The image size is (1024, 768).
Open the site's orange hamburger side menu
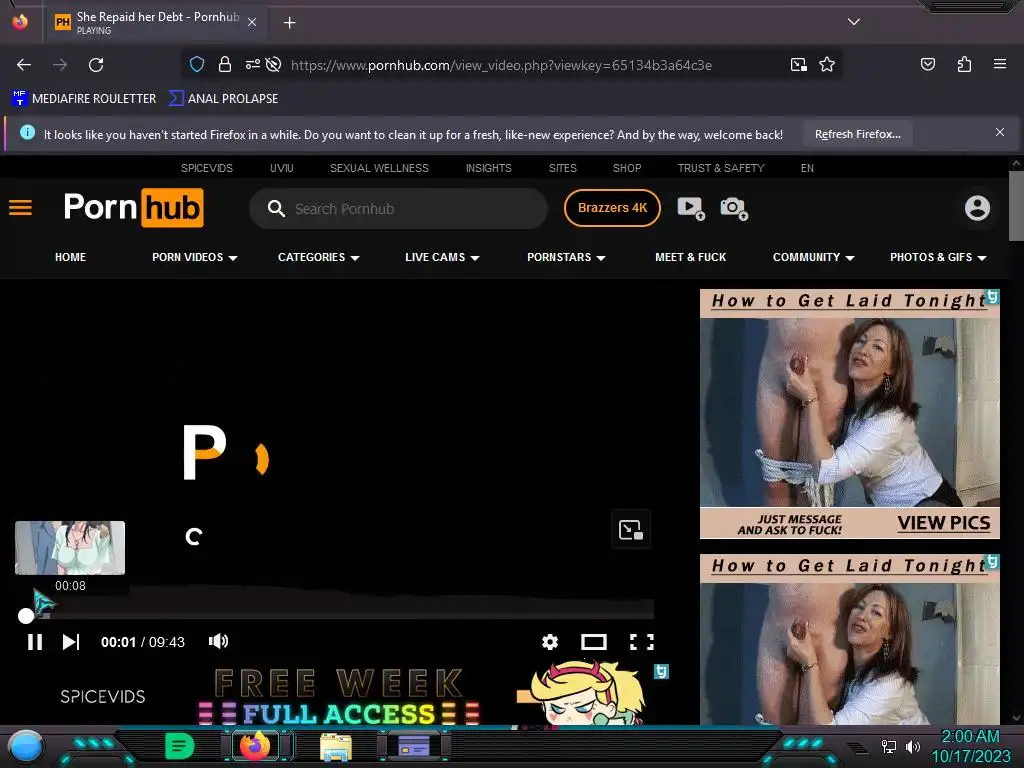20,208
